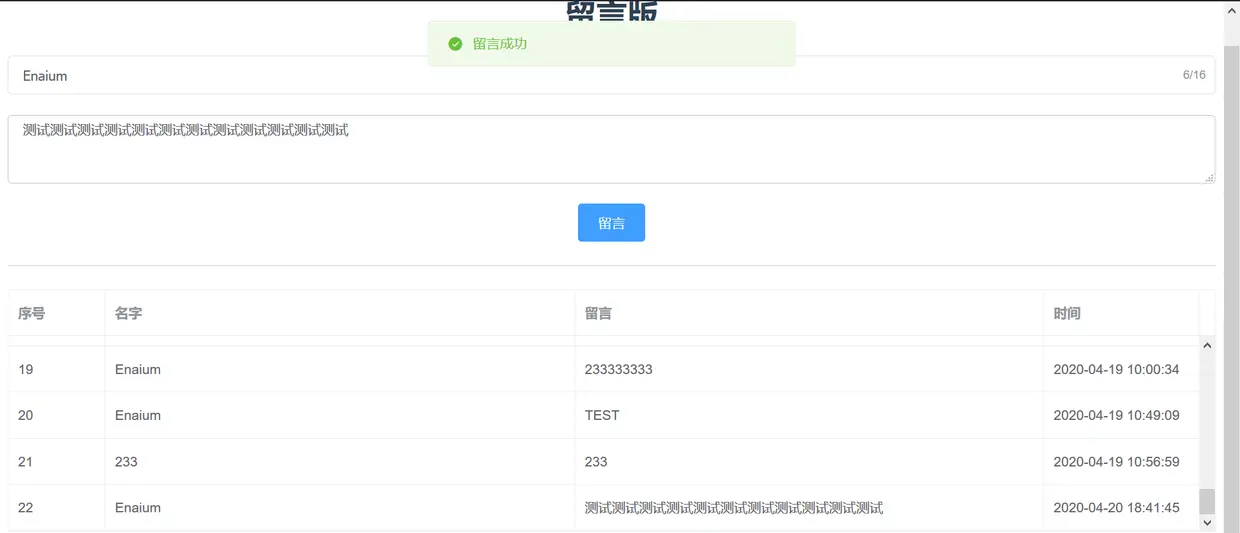
Task: Click timestamp 2020-04-20 18:41:45
Action: point(1116,507)
